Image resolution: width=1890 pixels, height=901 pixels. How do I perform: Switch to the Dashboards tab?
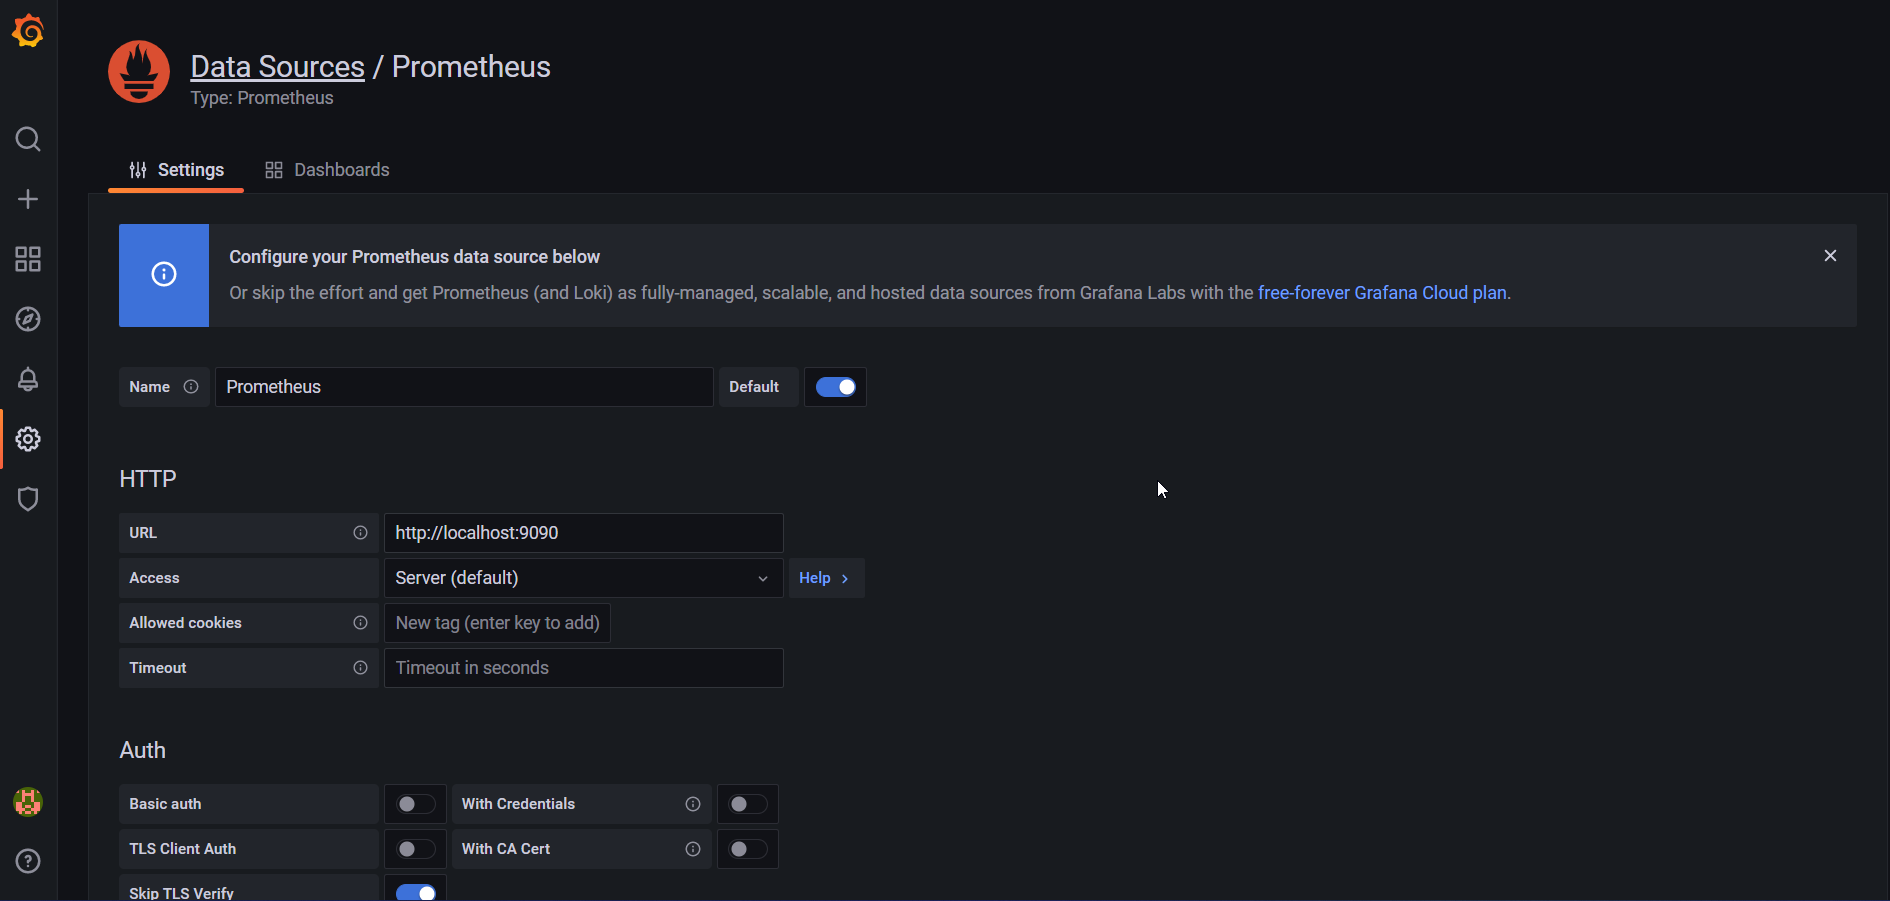[327, 170]
